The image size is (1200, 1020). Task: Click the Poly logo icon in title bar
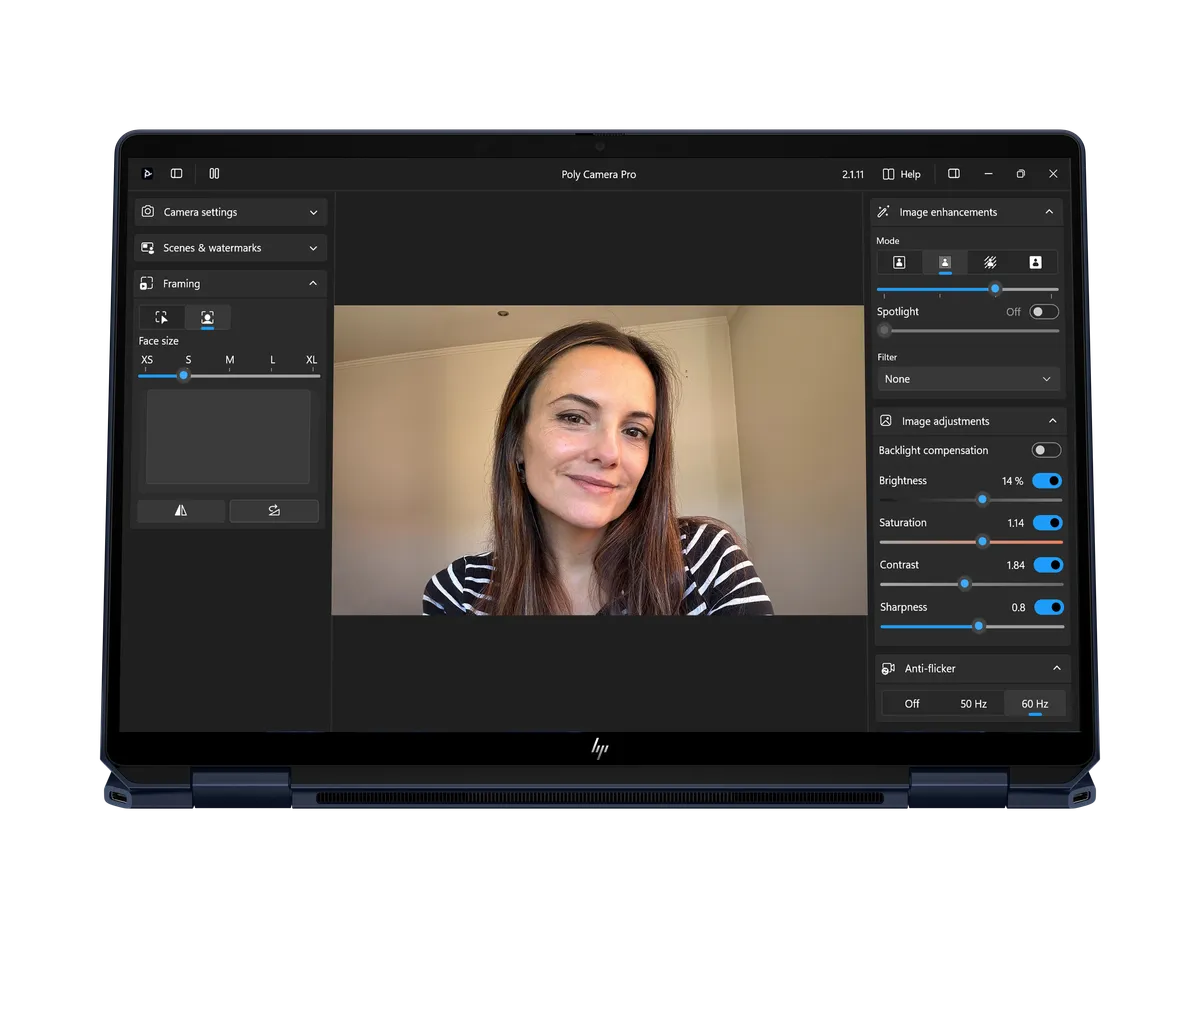click(x=148, y=174)
